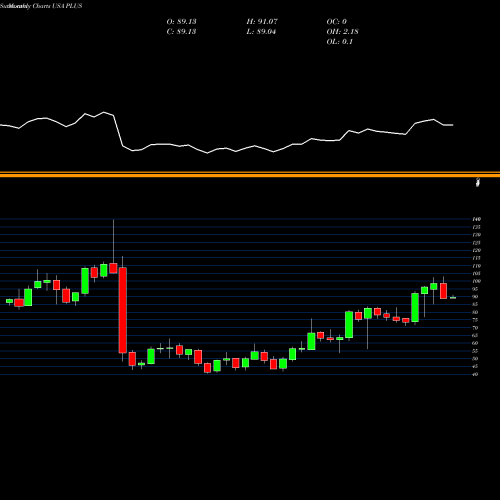Click the "Charts USA PLUS" title text
This screenshot has width=500, height=500.
[x=57, y=6]
